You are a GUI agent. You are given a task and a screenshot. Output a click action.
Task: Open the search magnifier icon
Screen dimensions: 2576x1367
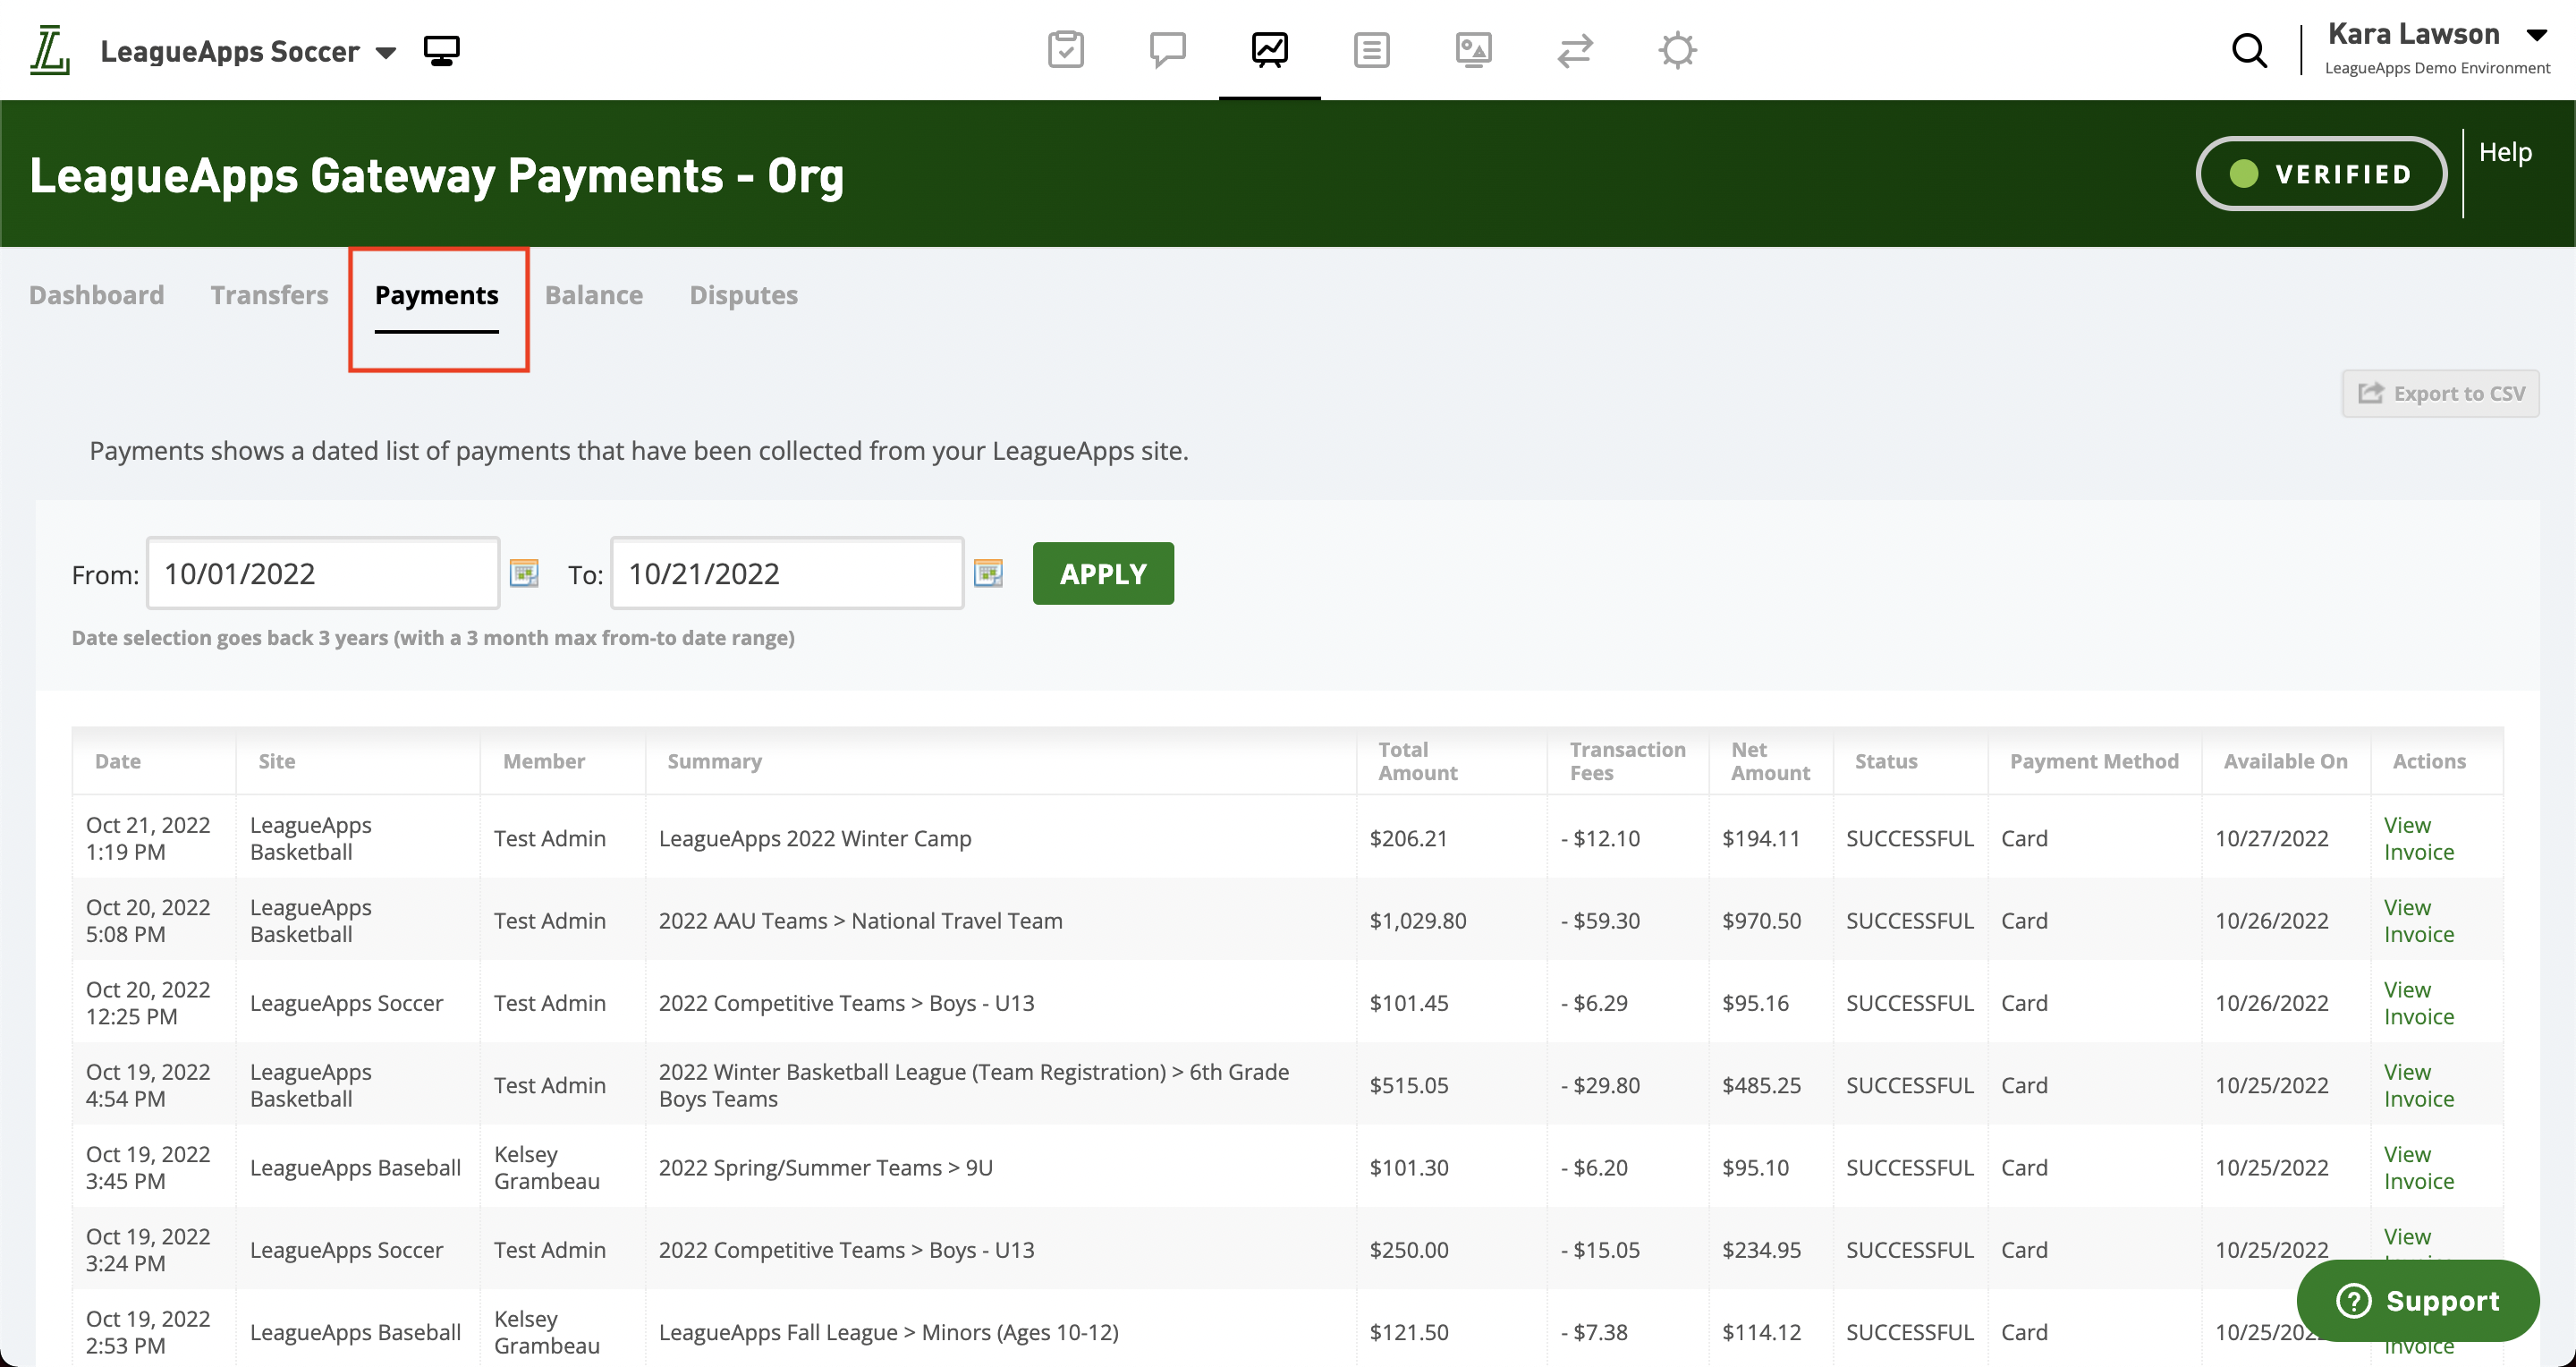pos(2250,49)
